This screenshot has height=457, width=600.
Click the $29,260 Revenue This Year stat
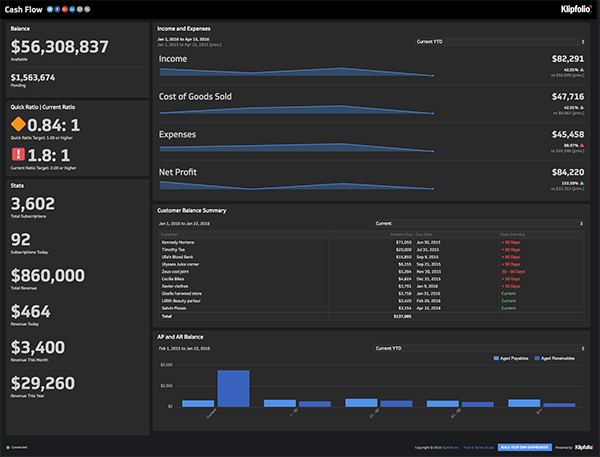[43, 383]
